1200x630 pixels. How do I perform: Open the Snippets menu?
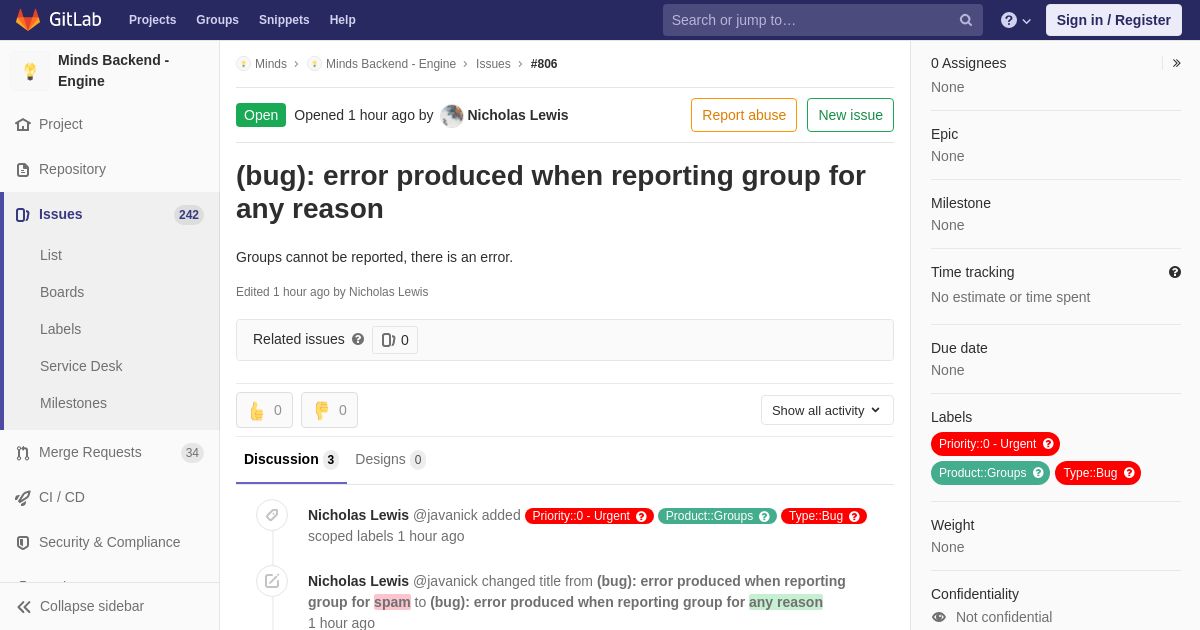[x=284, y=20]
